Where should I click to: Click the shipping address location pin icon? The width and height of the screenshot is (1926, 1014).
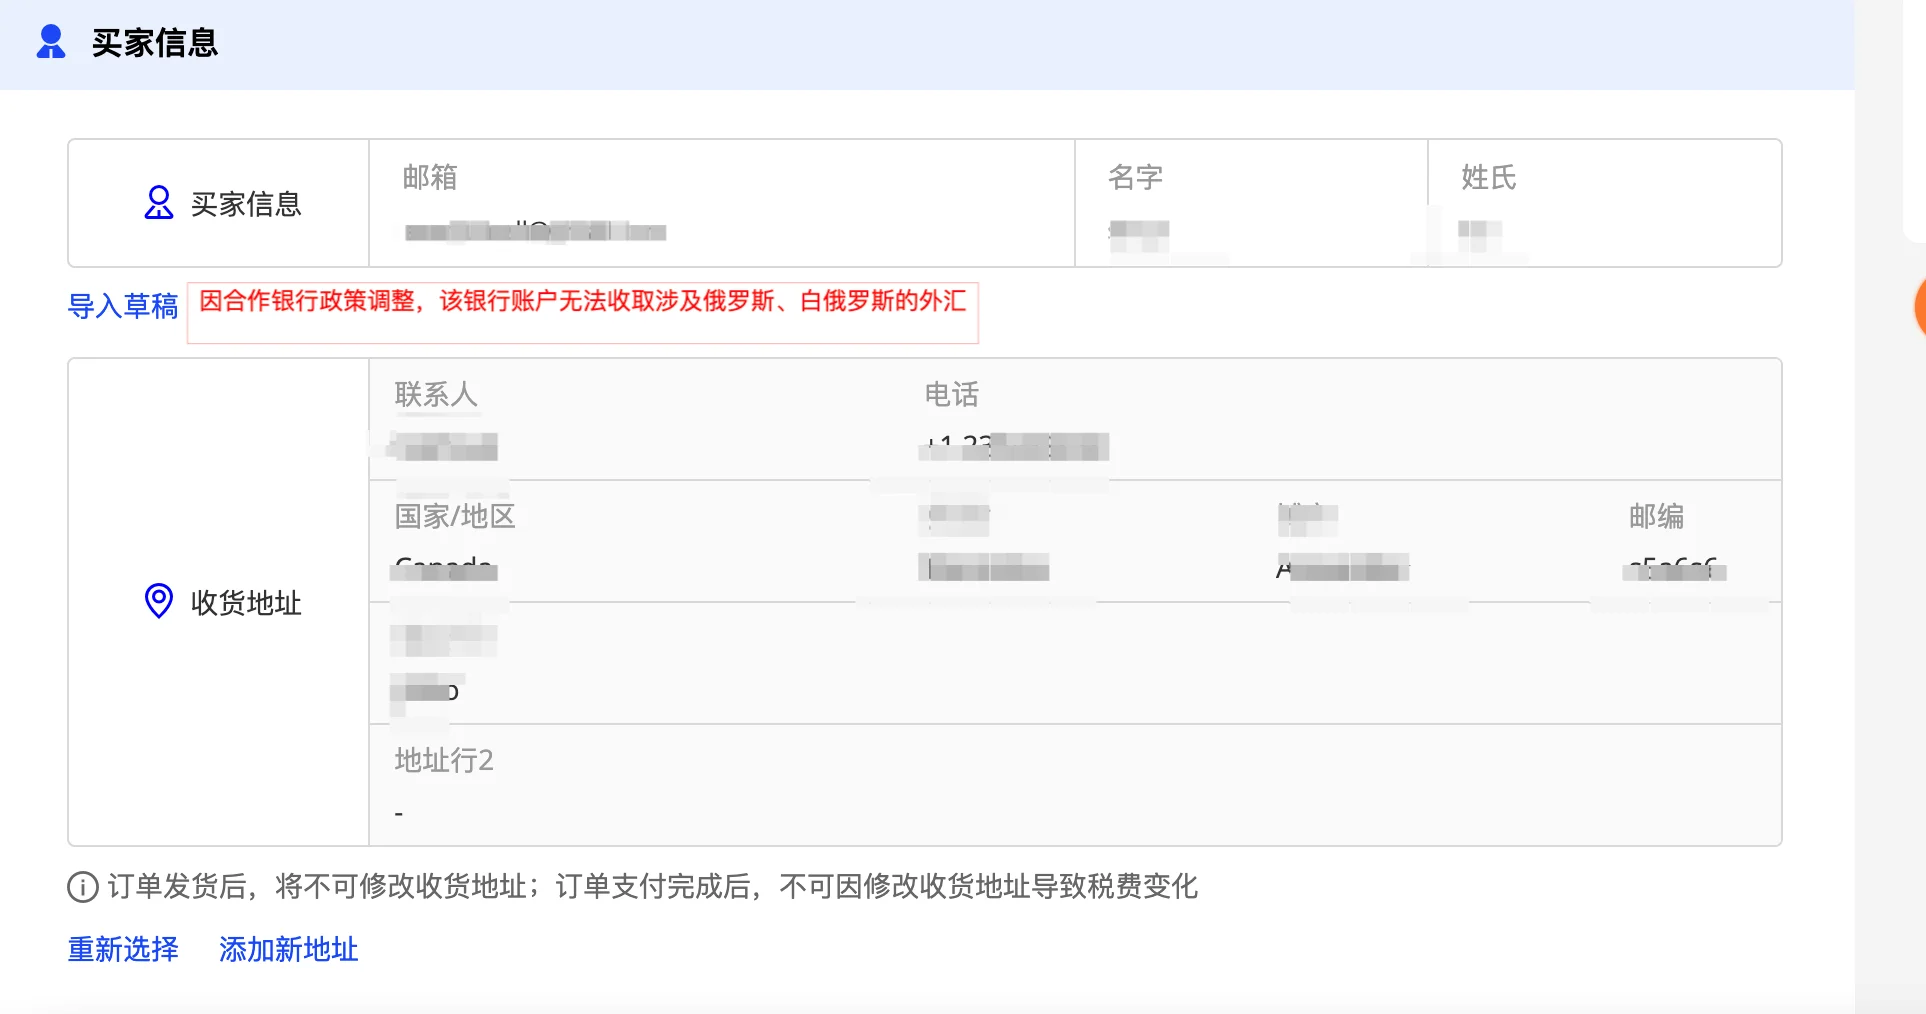159,601
